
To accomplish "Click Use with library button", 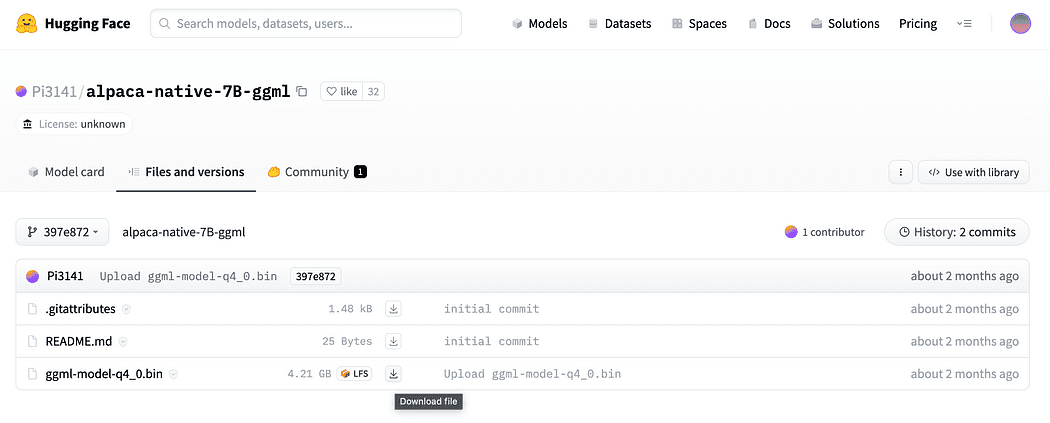I will [974, 172].
